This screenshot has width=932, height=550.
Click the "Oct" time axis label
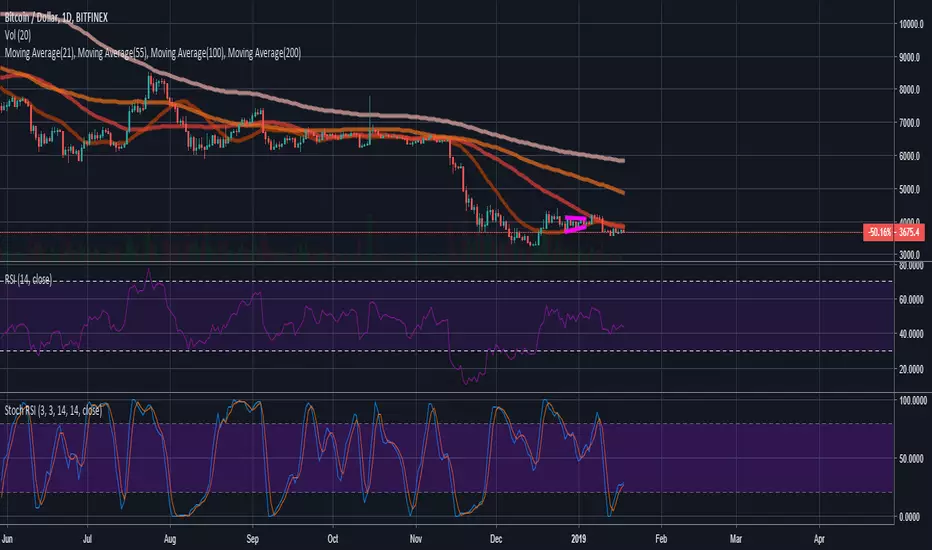coord(333,539)
